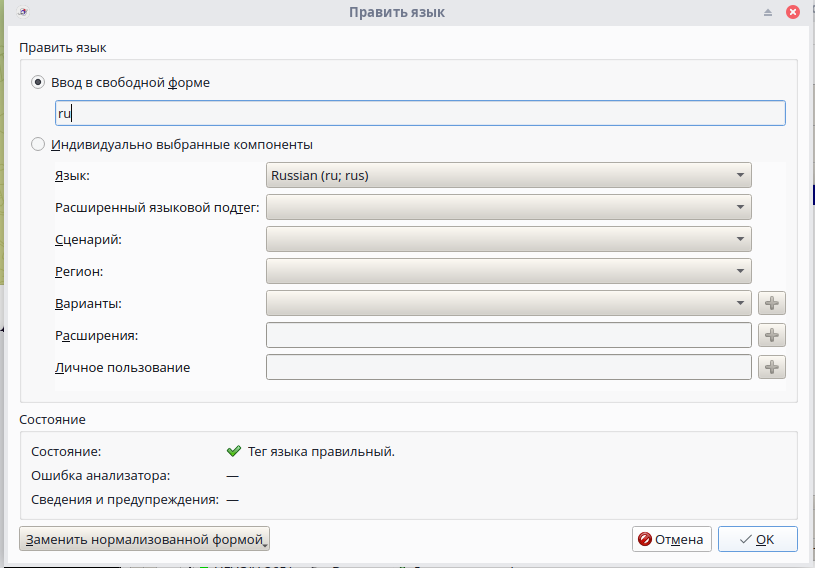815x568 pixels.
Task: Select the Ввод в свободной форме option
Action: (39, 83)
